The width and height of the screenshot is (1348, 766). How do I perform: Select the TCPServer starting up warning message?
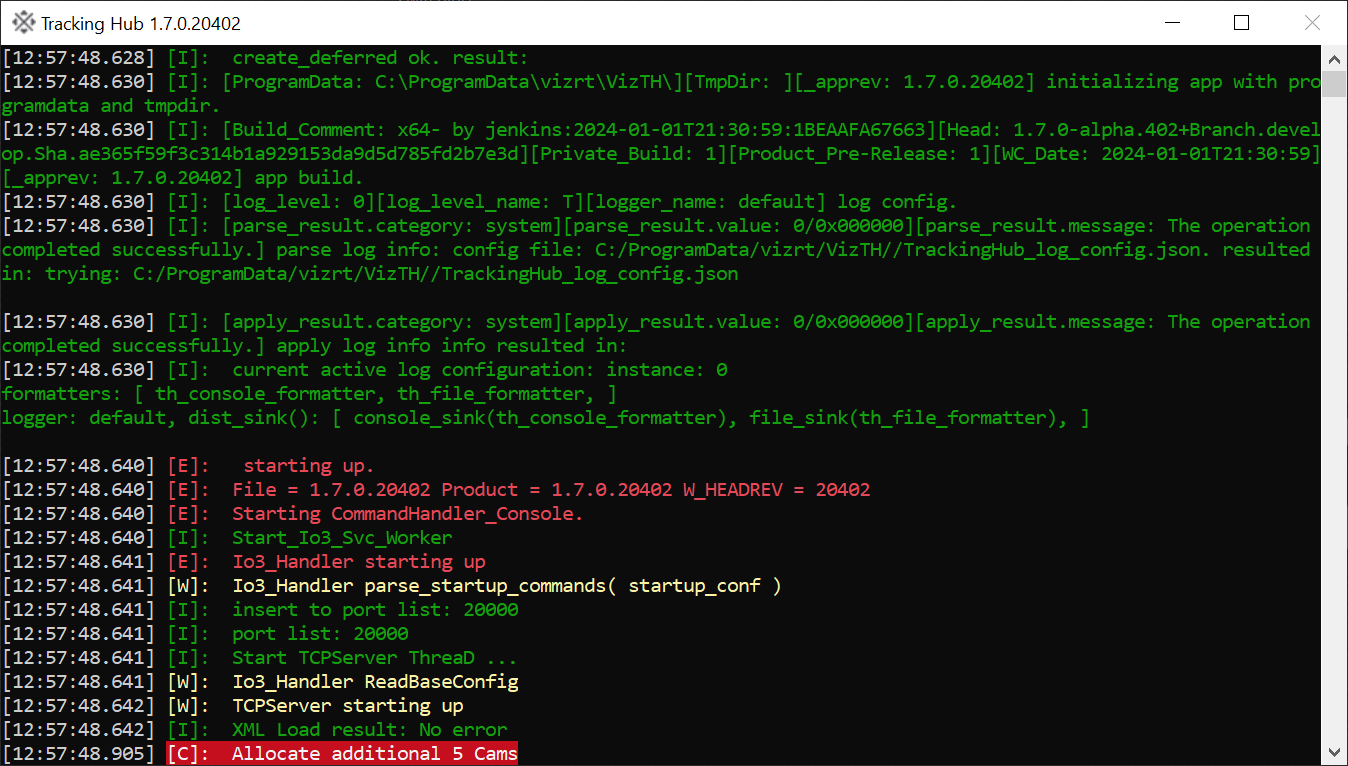pyautogui.click(x=347, y=706)
